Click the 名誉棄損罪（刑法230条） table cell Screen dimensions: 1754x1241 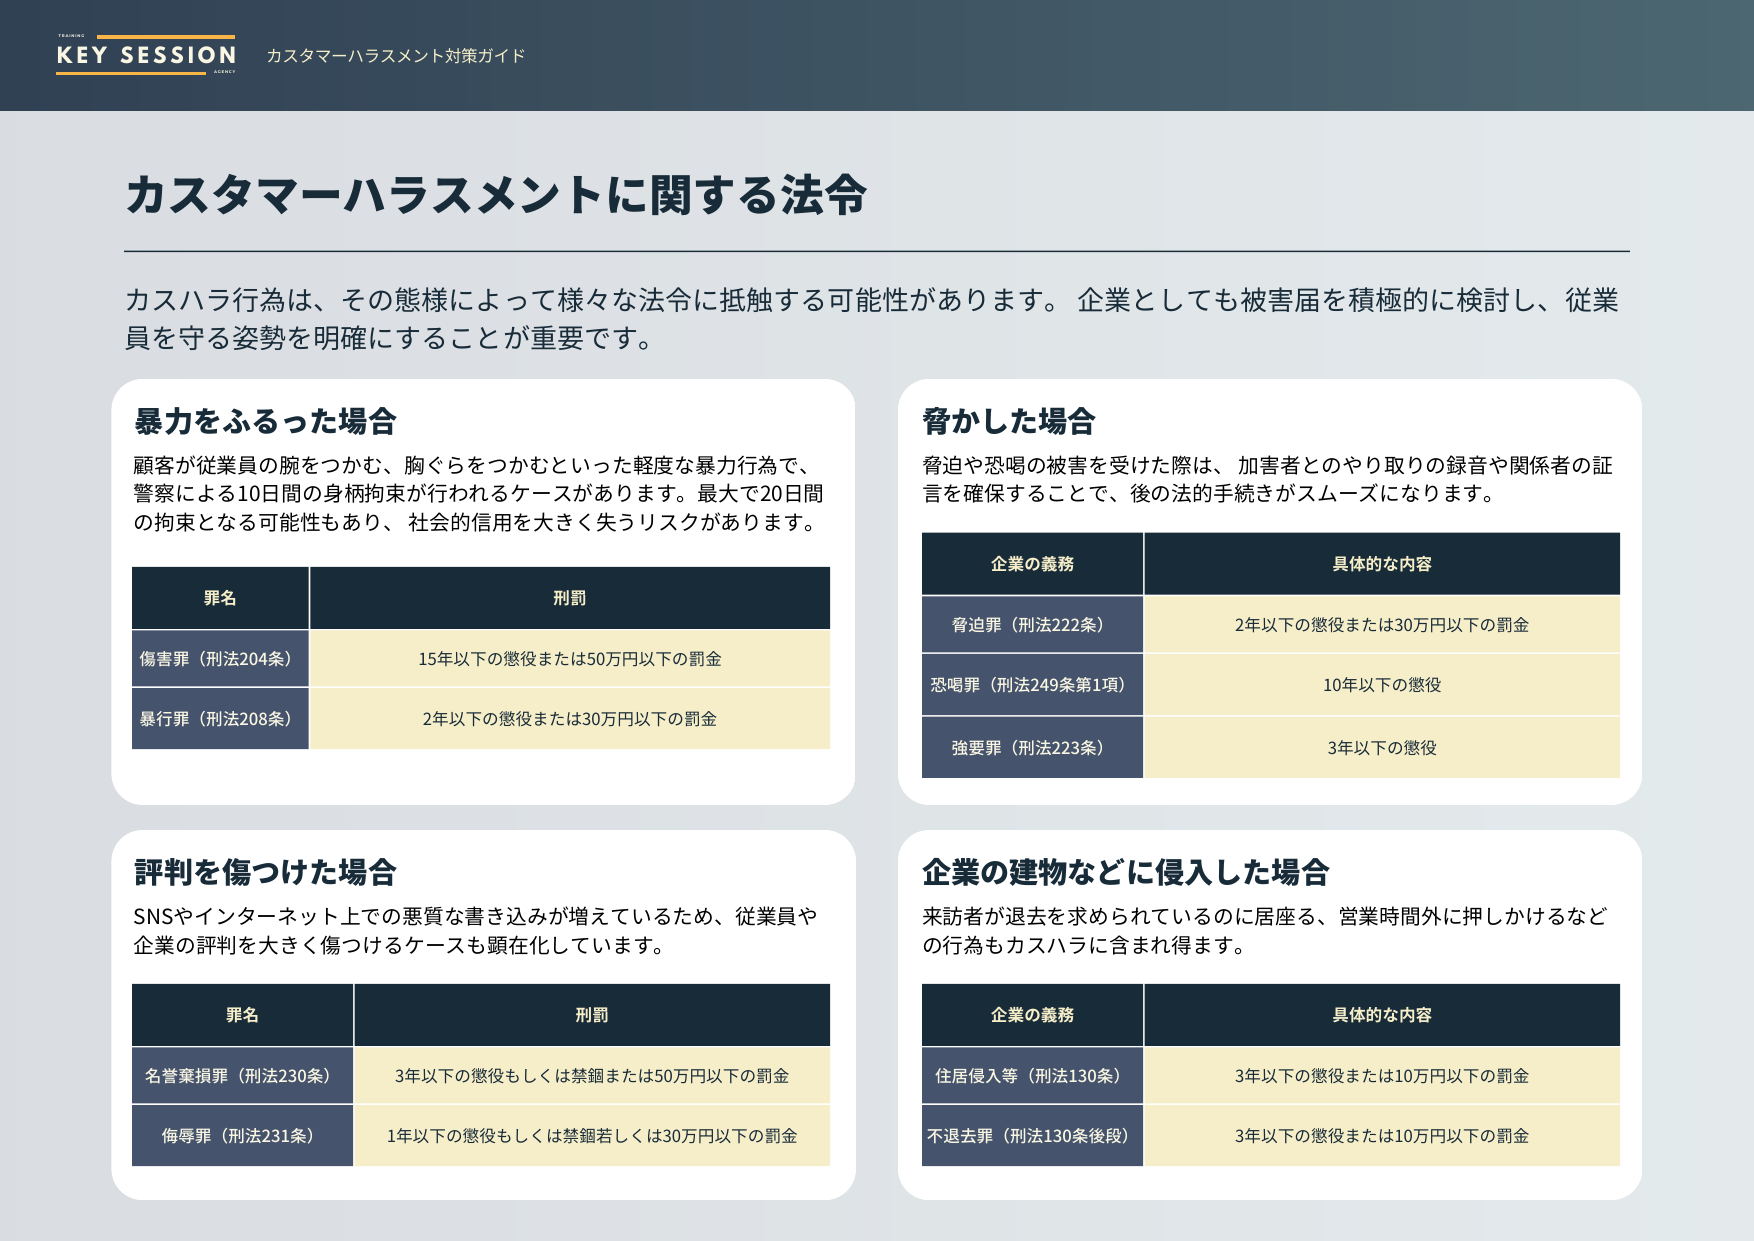242,1075
